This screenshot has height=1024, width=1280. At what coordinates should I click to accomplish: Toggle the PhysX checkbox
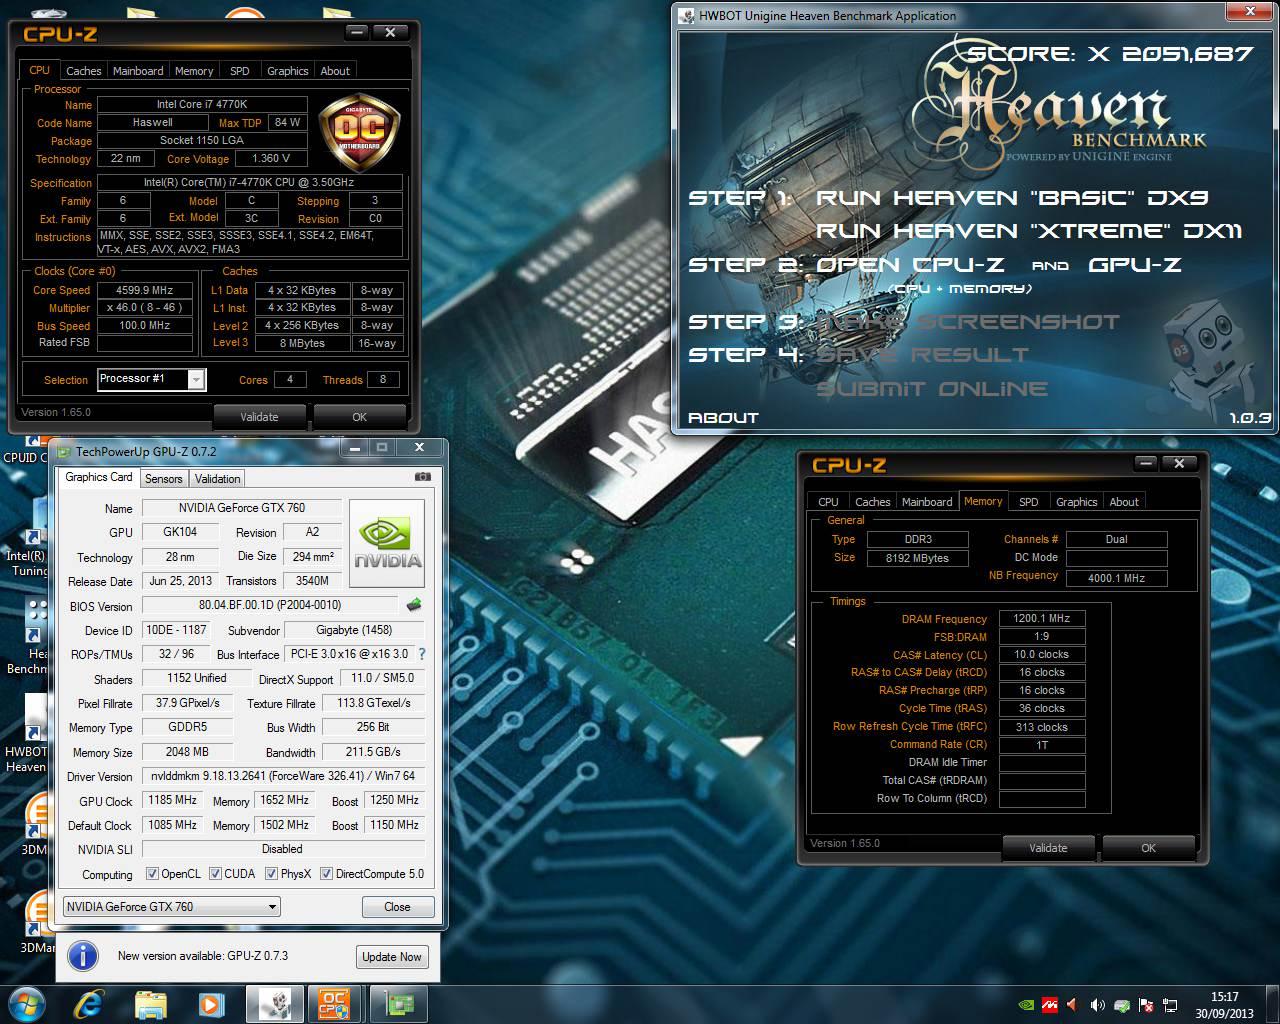tap(271, 873)
